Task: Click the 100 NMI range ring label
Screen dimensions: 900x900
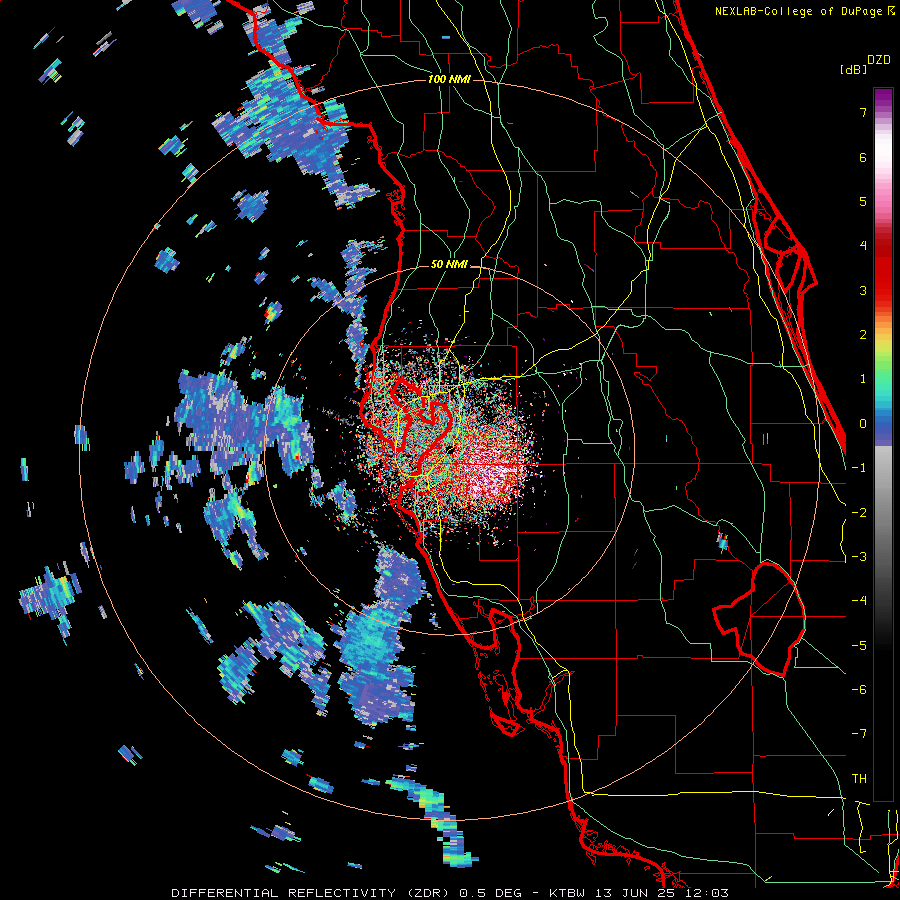Action: coord(449,79)
